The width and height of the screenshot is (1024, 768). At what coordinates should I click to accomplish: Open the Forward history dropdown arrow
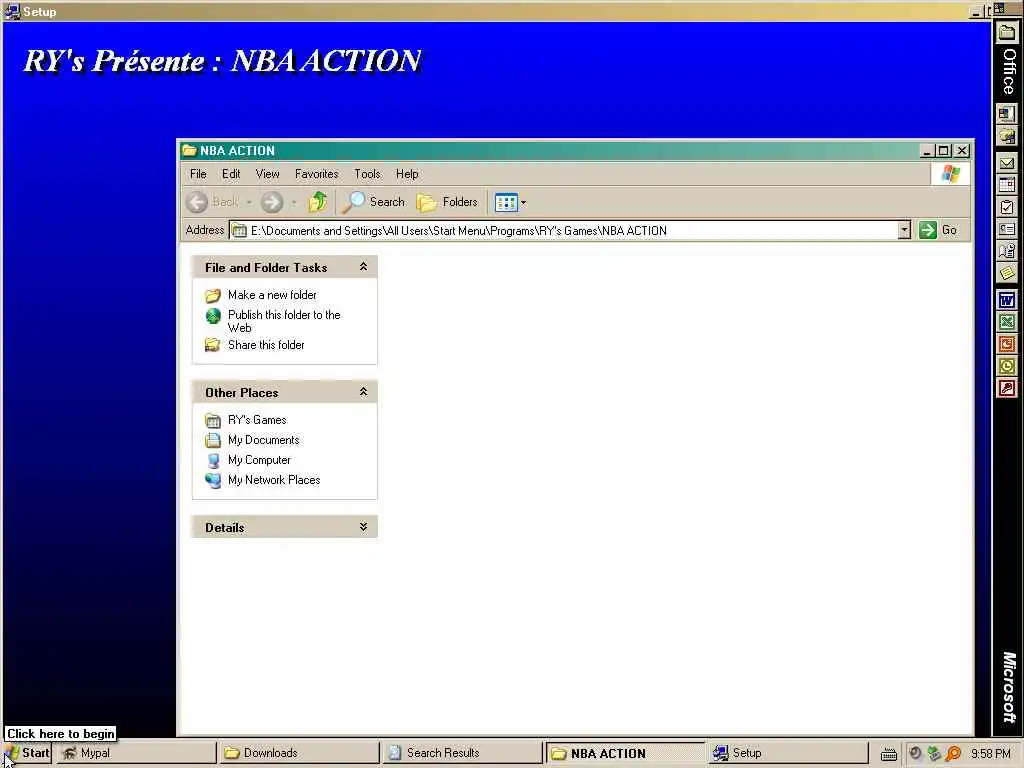[294, 202]
